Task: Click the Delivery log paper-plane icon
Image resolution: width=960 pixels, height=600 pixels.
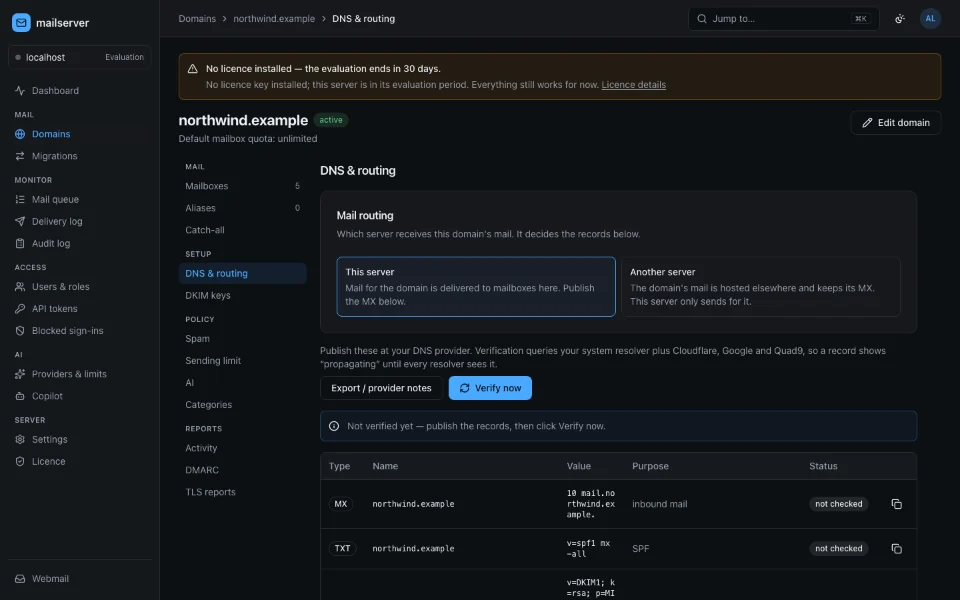Action: pos(20,222)
